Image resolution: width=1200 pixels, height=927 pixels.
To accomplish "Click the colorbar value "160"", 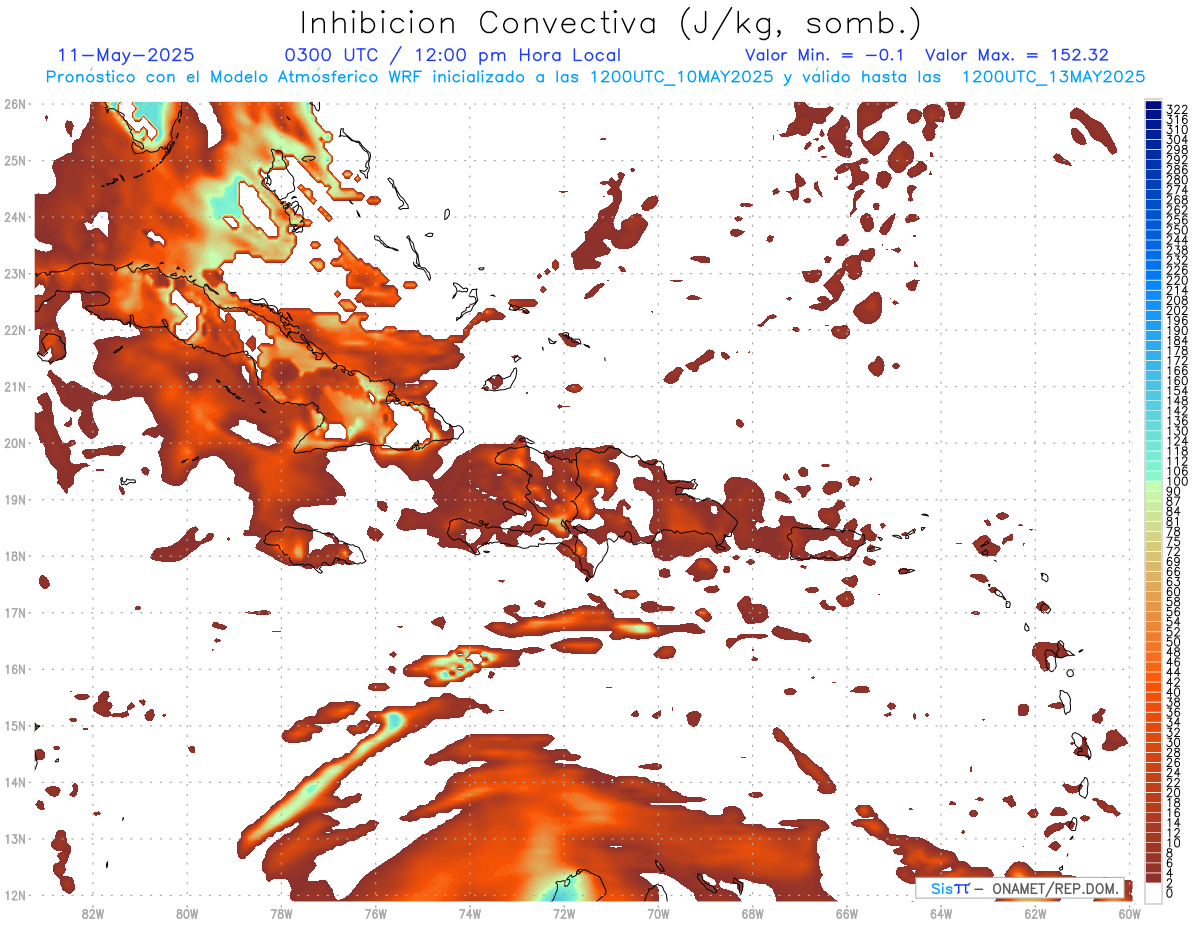I will point(1176,381).
